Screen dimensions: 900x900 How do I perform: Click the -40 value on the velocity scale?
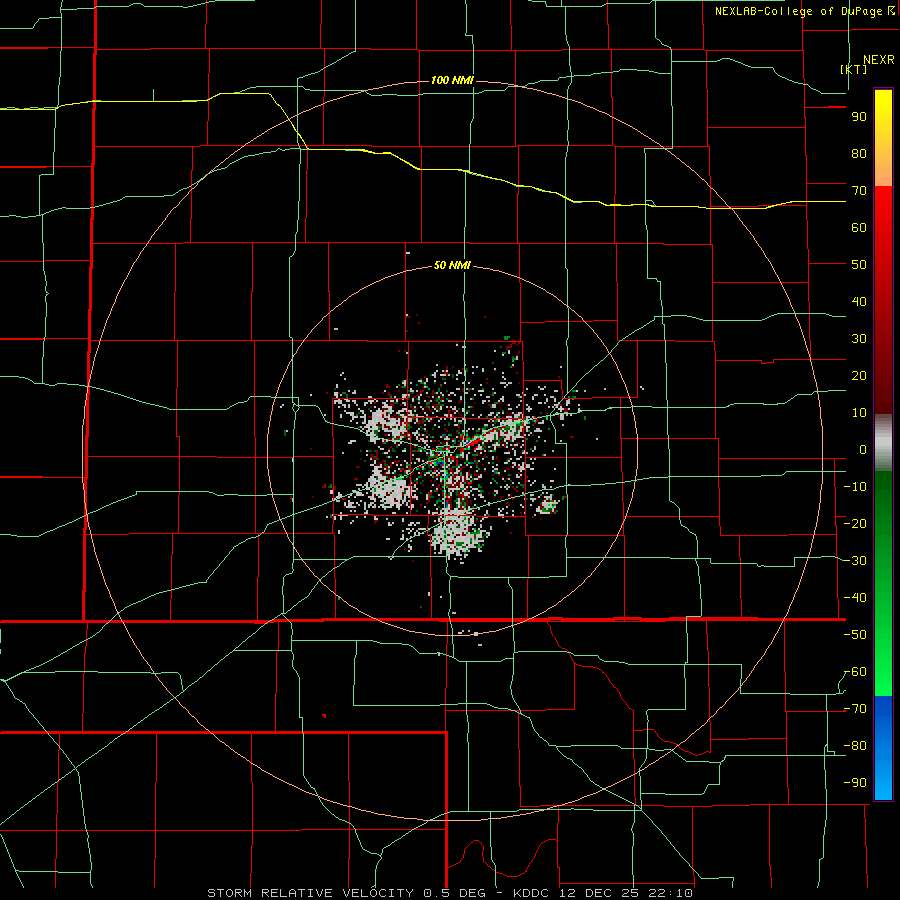tap(855, 598)
